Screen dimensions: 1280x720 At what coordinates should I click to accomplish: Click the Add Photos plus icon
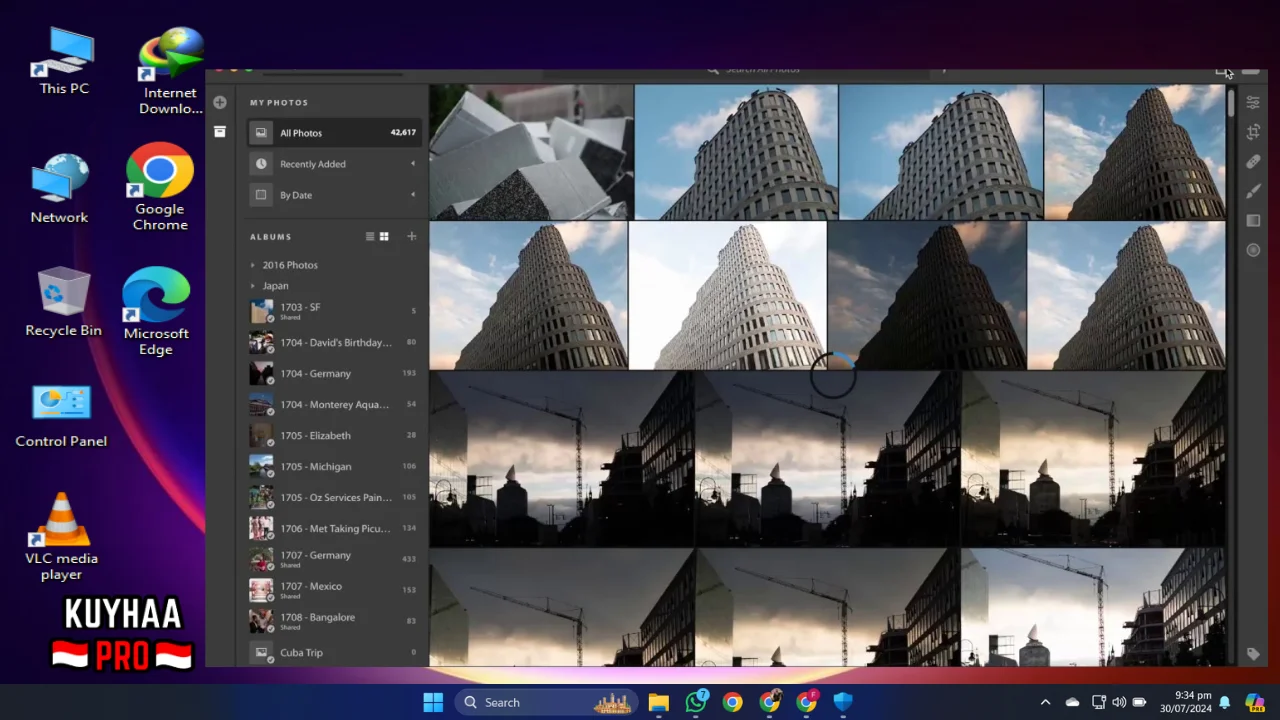coord(220,102)
